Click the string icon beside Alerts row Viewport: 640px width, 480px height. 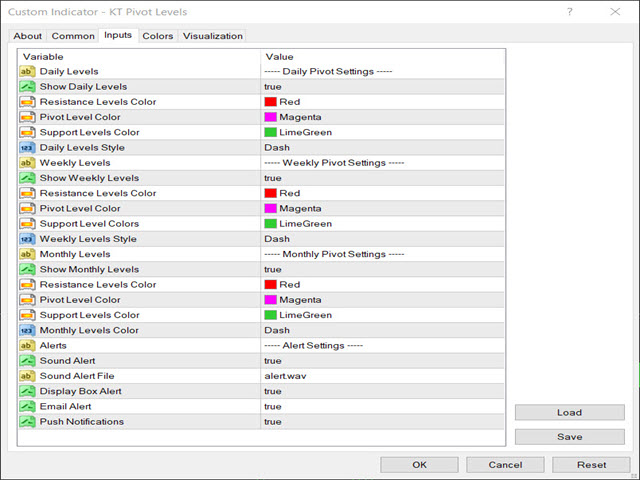[27, 346]
